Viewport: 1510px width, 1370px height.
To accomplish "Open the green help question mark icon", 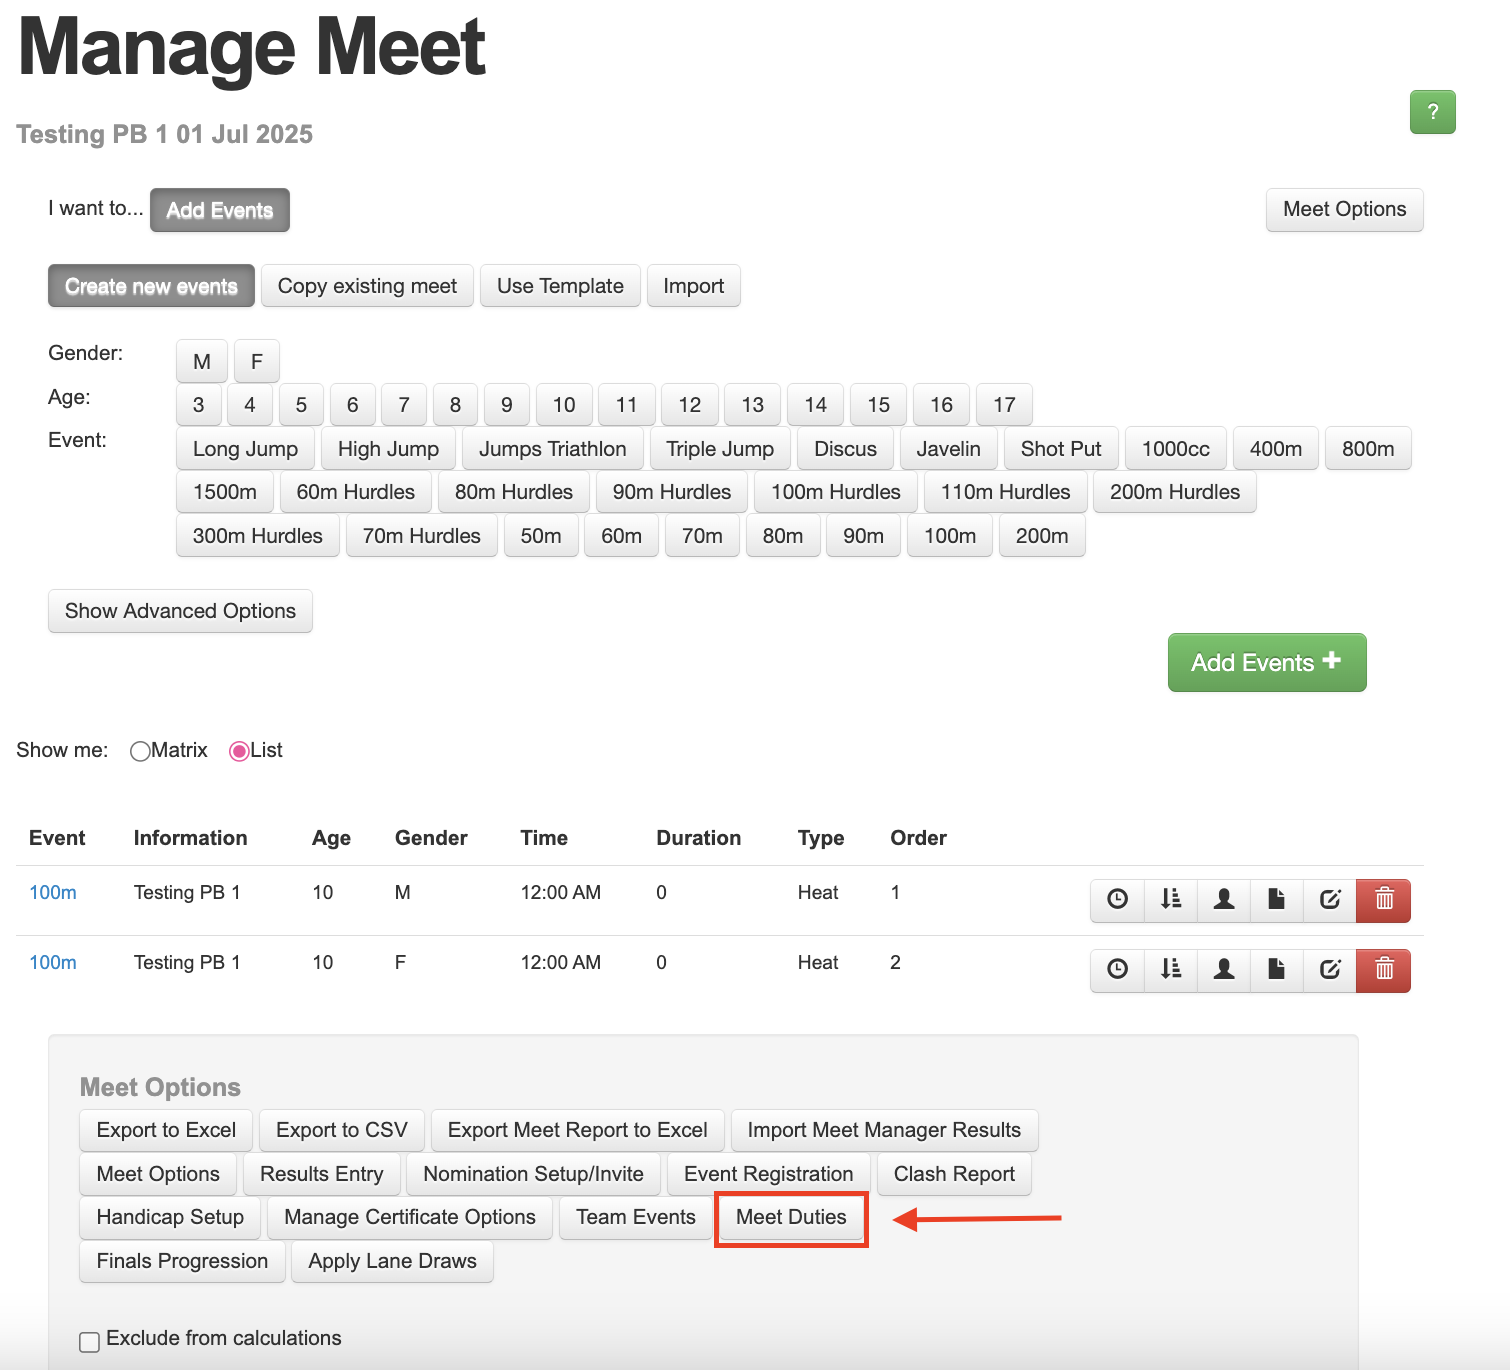I will click(x=1432, y=113).
